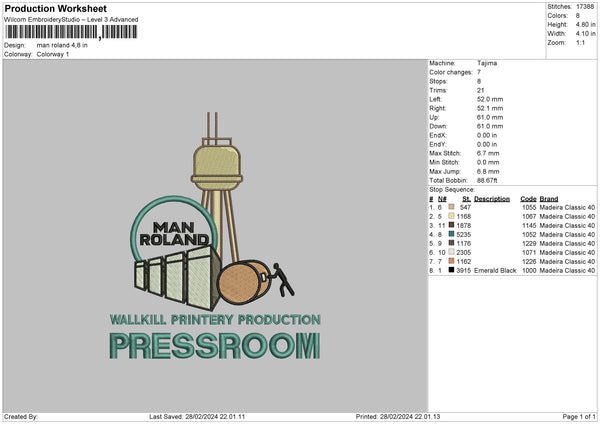Click the Max Jump value 6.8 mm

point(488,171)
